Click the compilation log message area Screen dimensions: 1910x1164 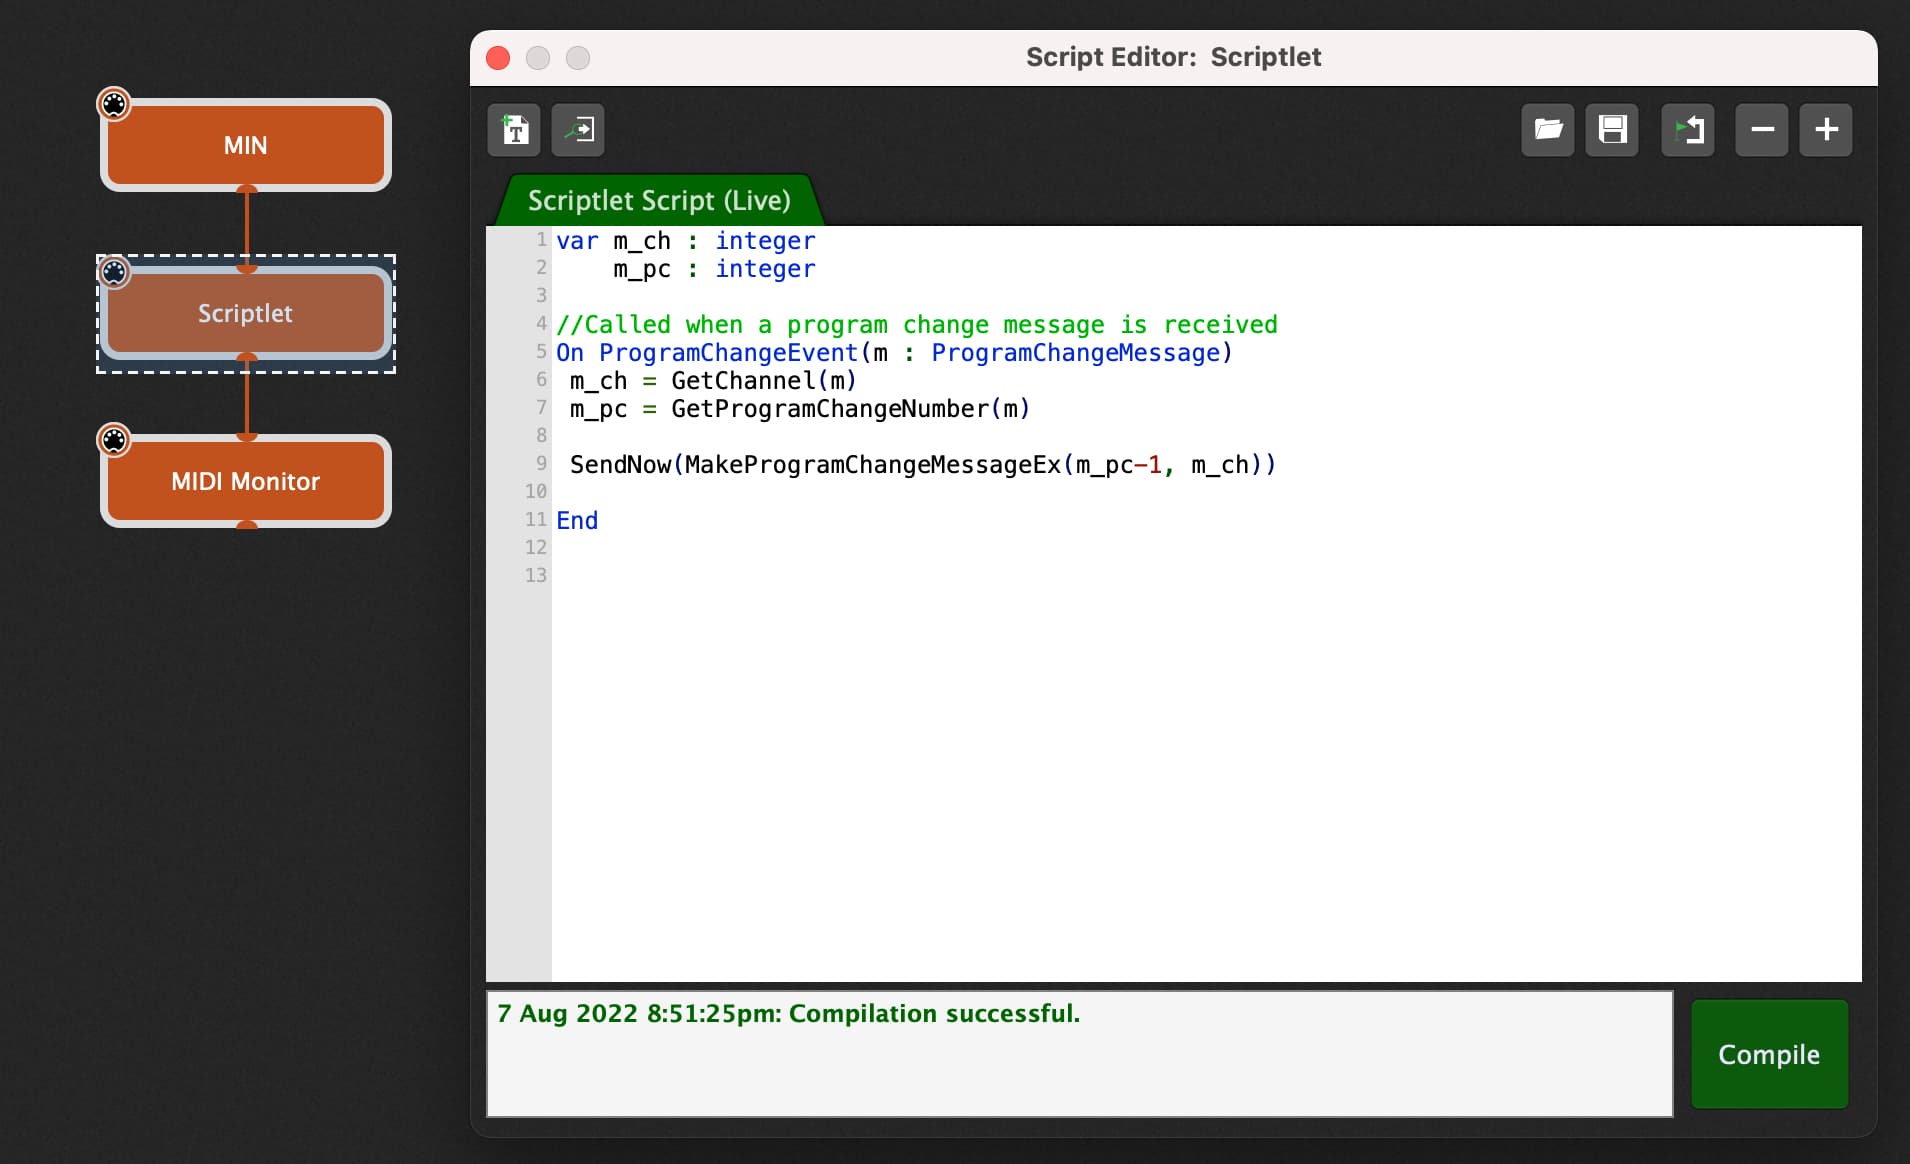click(1079, 1054)
